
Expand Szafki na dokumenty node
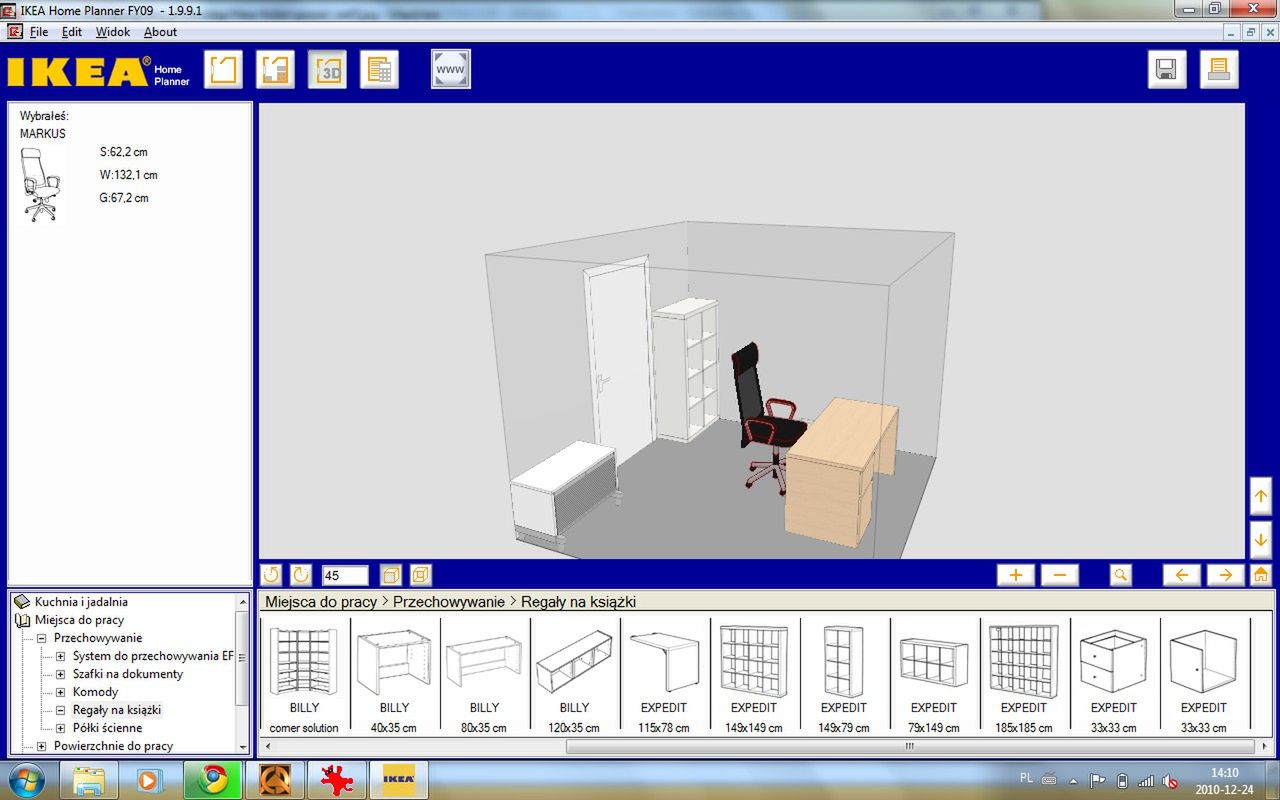(60, 674)
